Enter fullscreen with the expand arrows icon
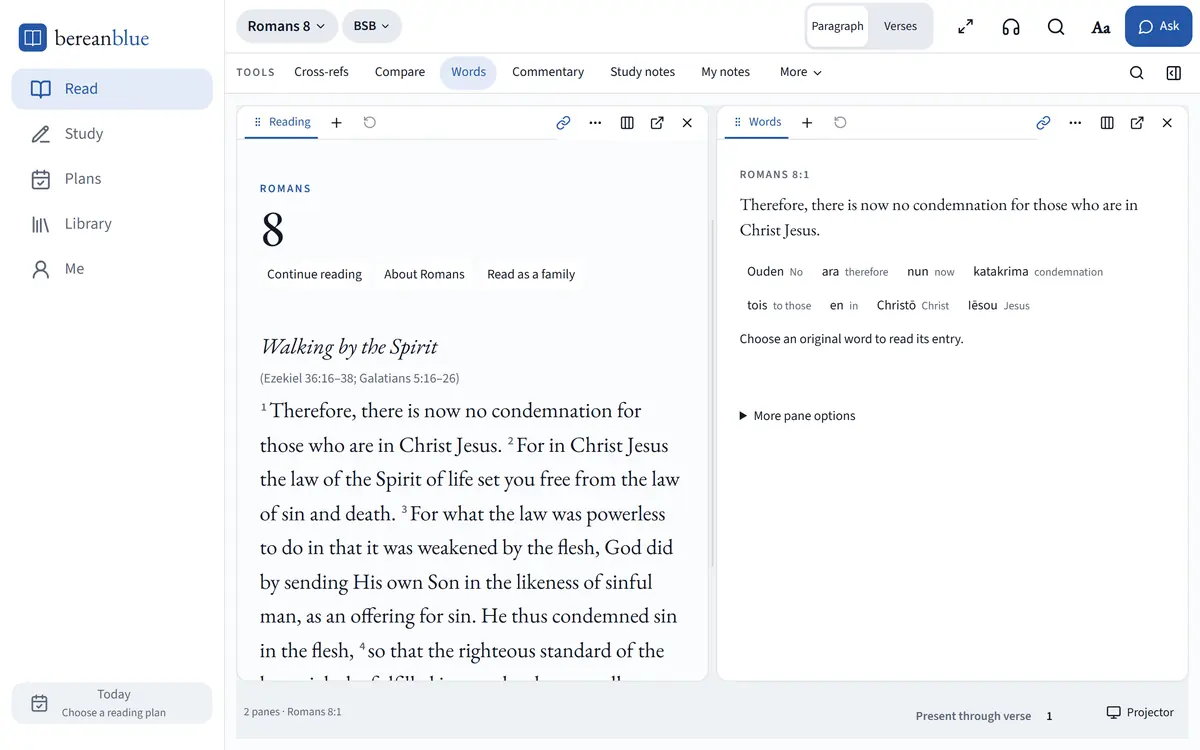1200x750 pixels. point(966,27)
